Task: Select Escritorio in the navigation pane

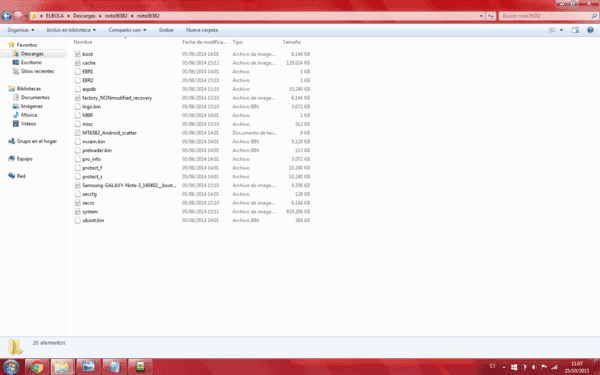Action: click(31, 62)
